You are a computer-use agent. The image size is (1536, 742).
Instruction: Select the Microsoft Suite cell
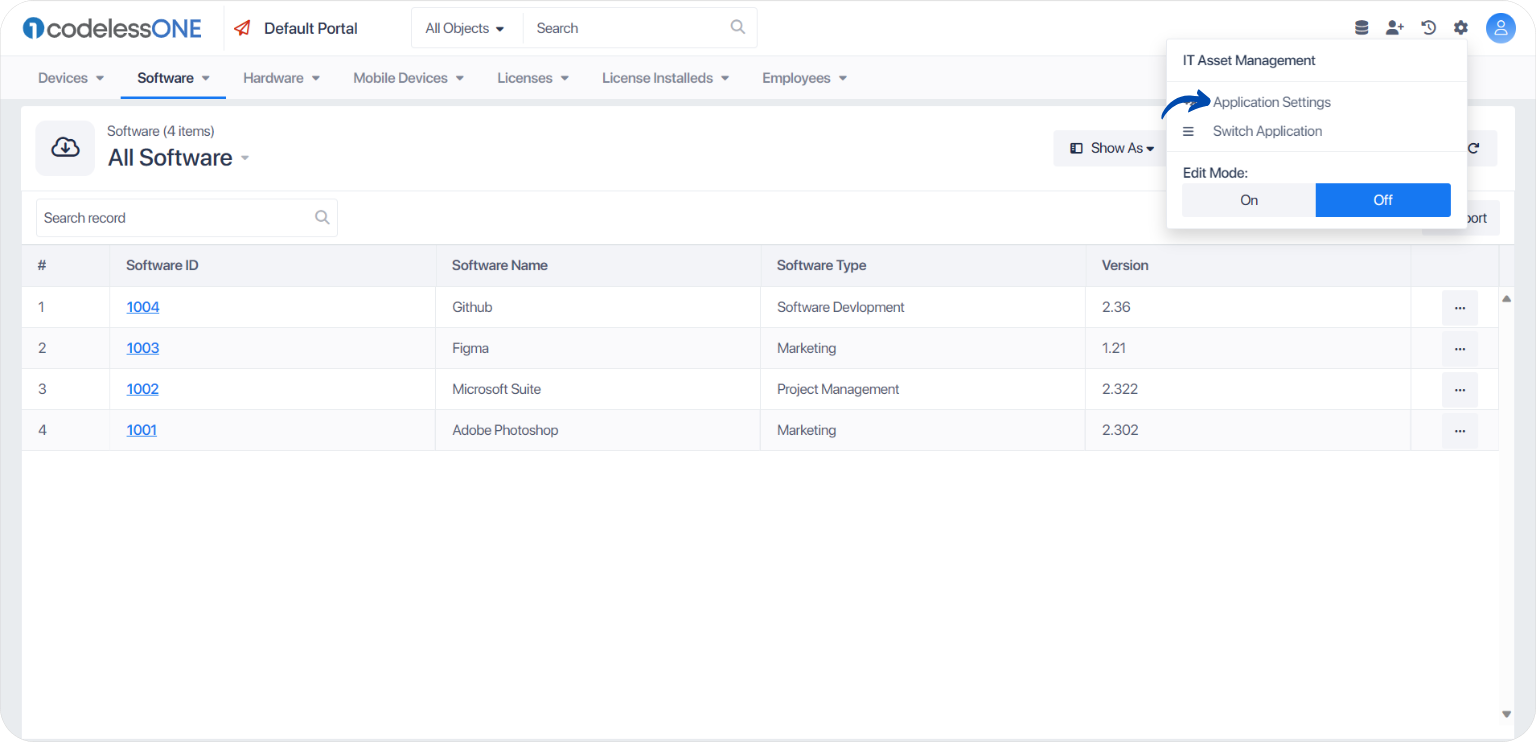tap(598, 389)
